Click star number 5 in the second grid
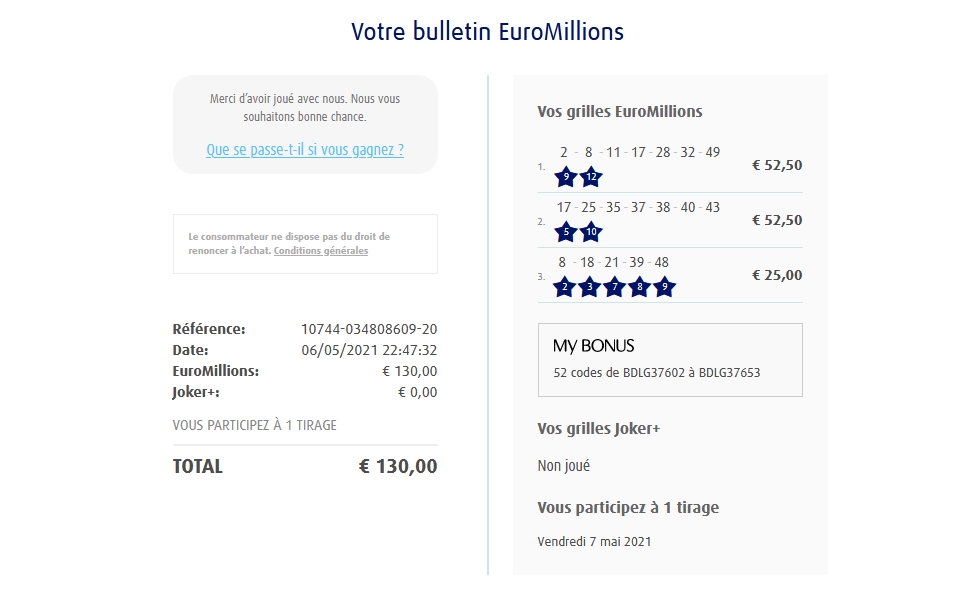 (566, 232)
